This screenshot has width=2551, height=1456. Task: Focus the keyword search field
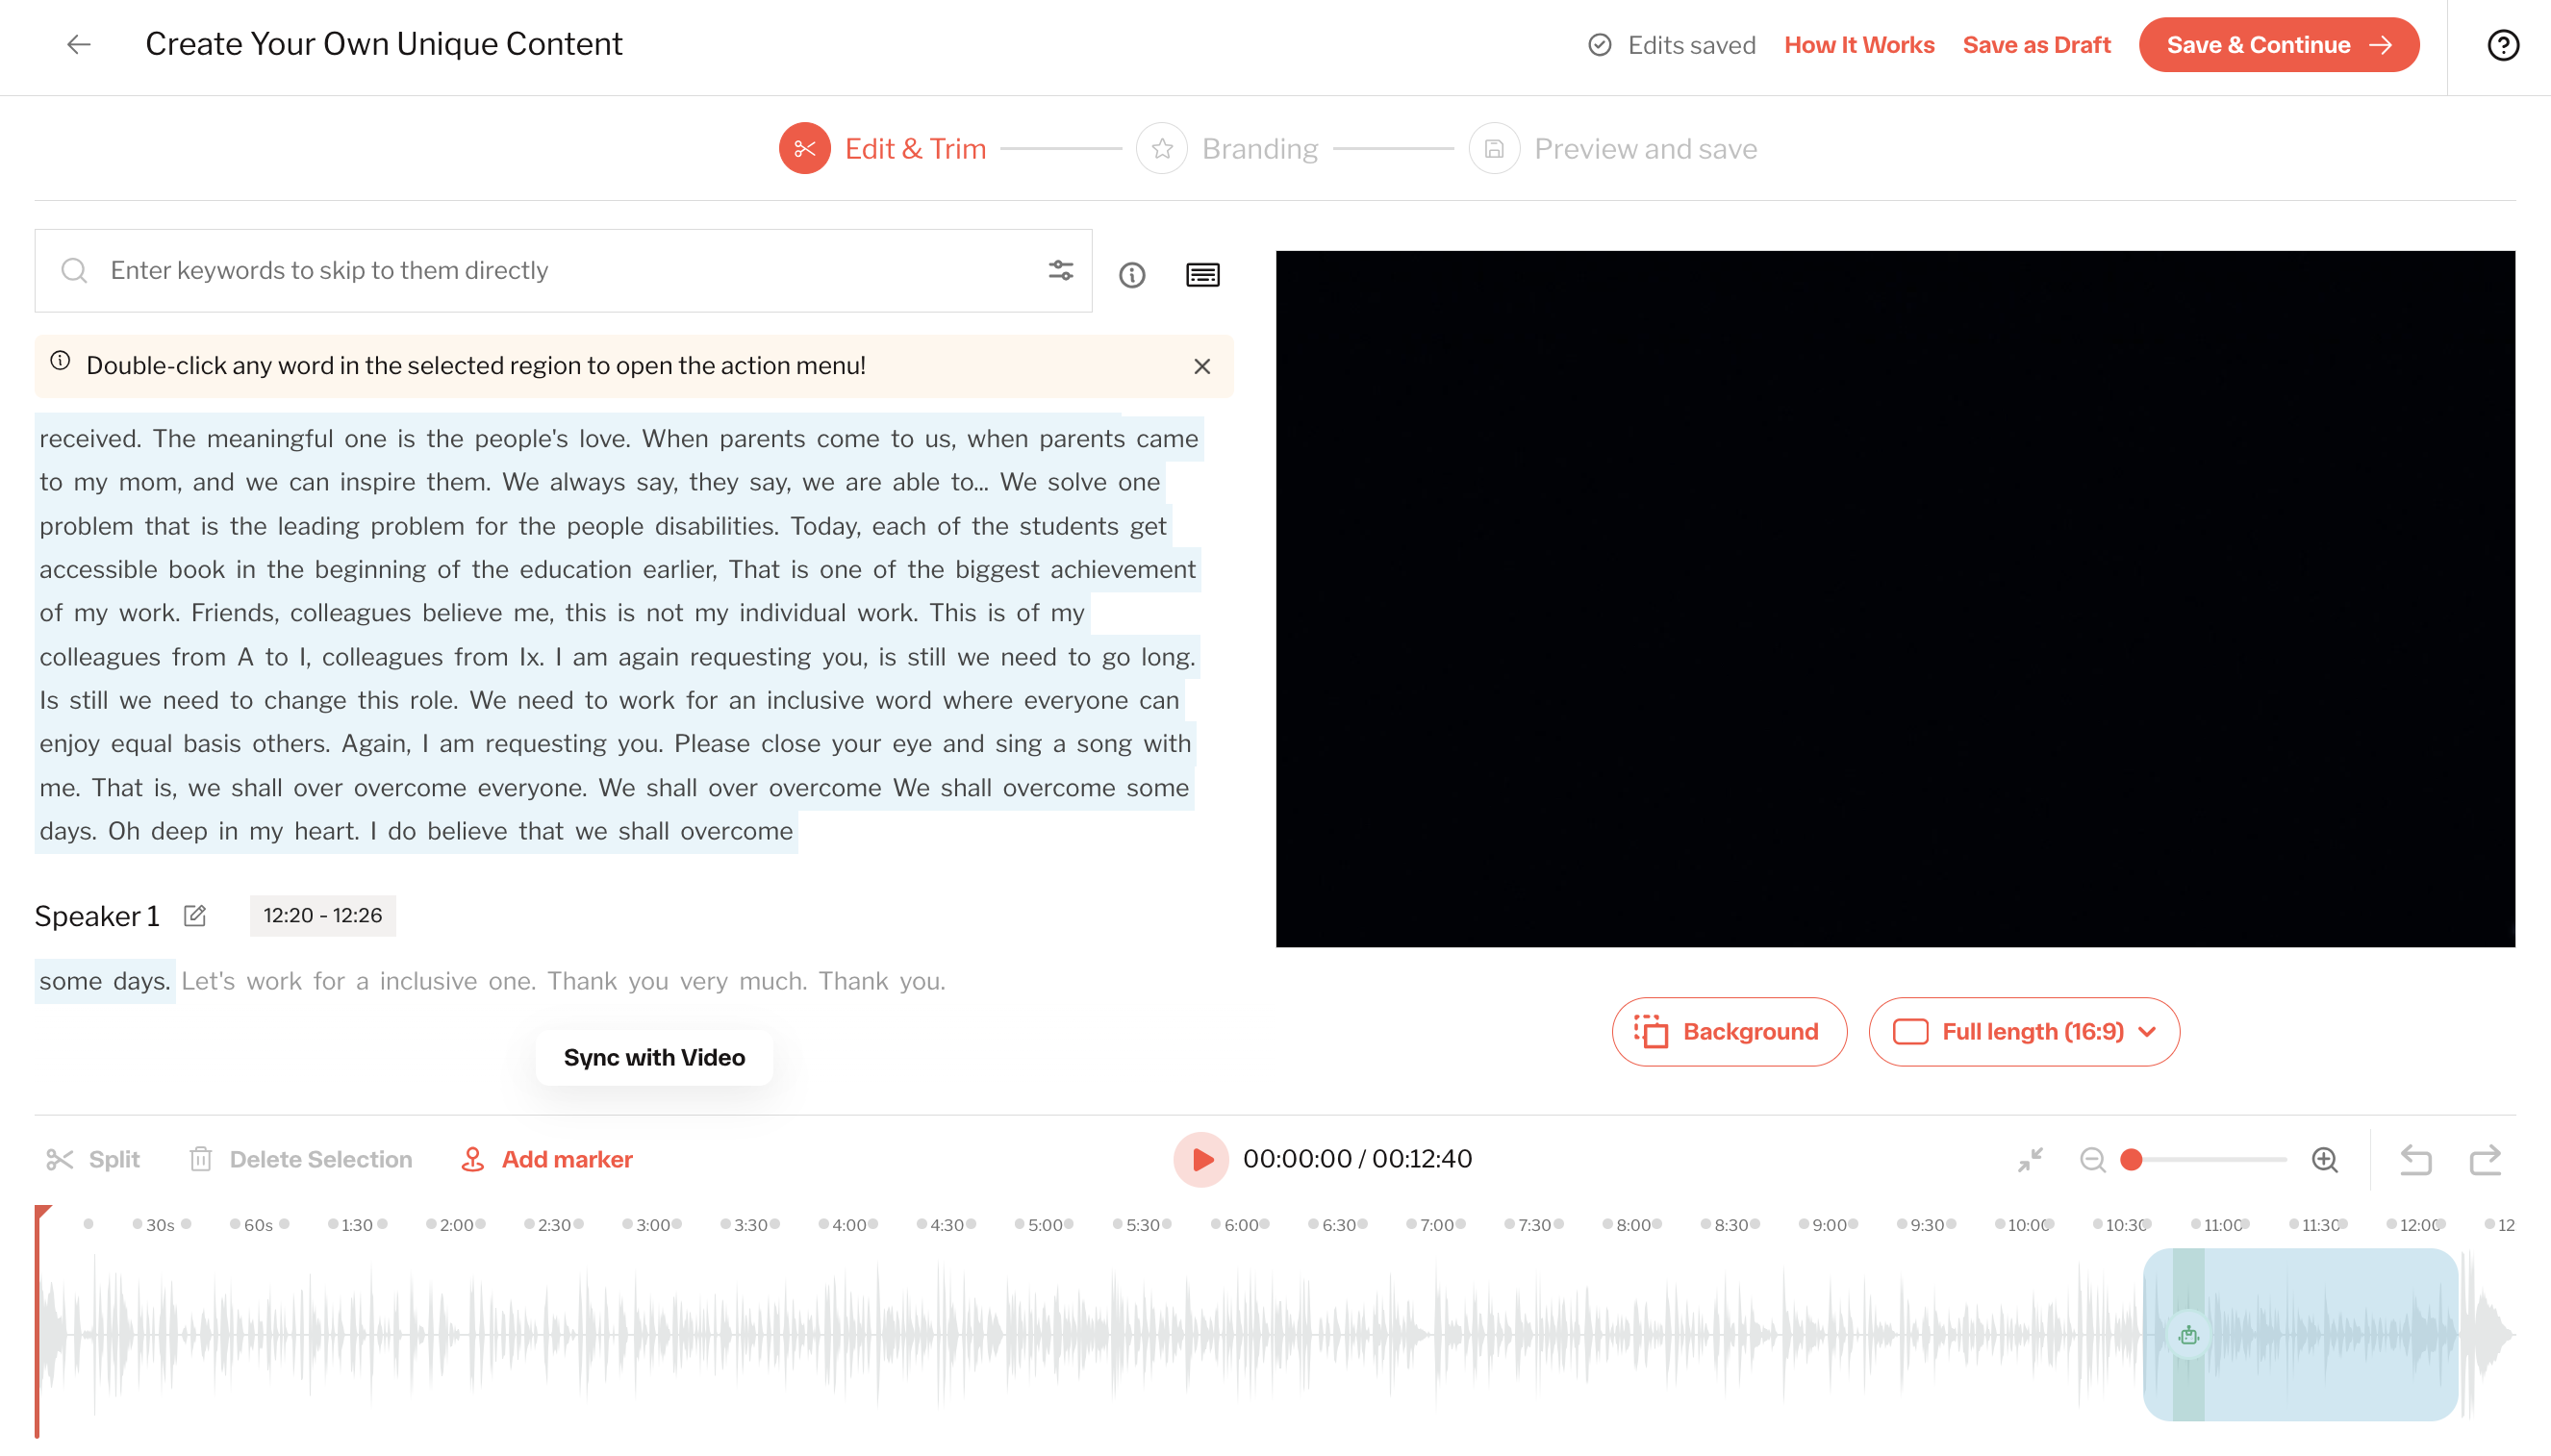563,270
